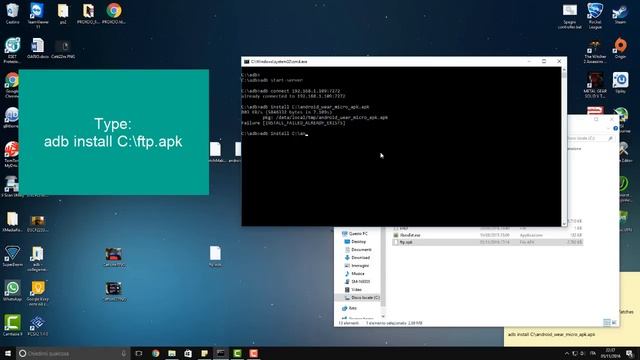Image resolution: width=640 pixels, height=360 pixels.
Task: Click the Explorer search box
Action: (590, 138)
